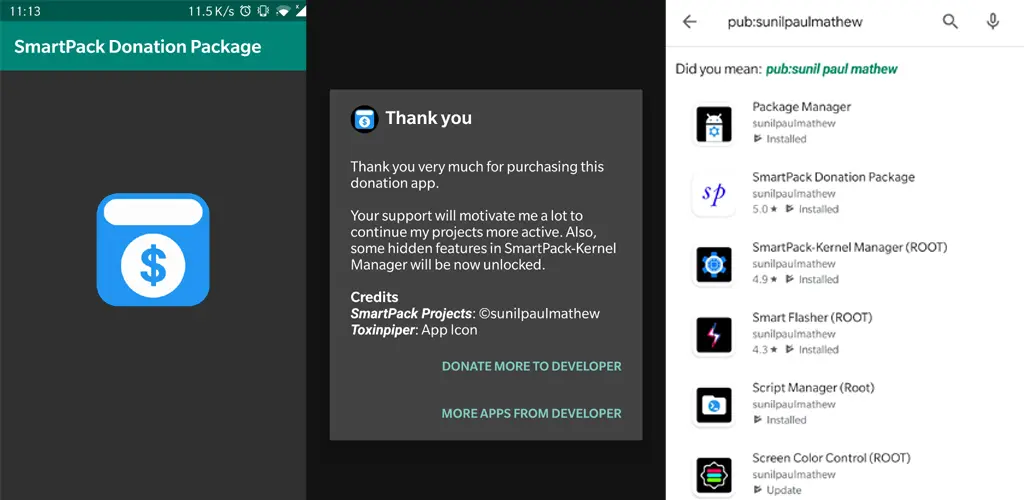Tap the search magnifier icon
The image size is (1024, 500).
950,22
